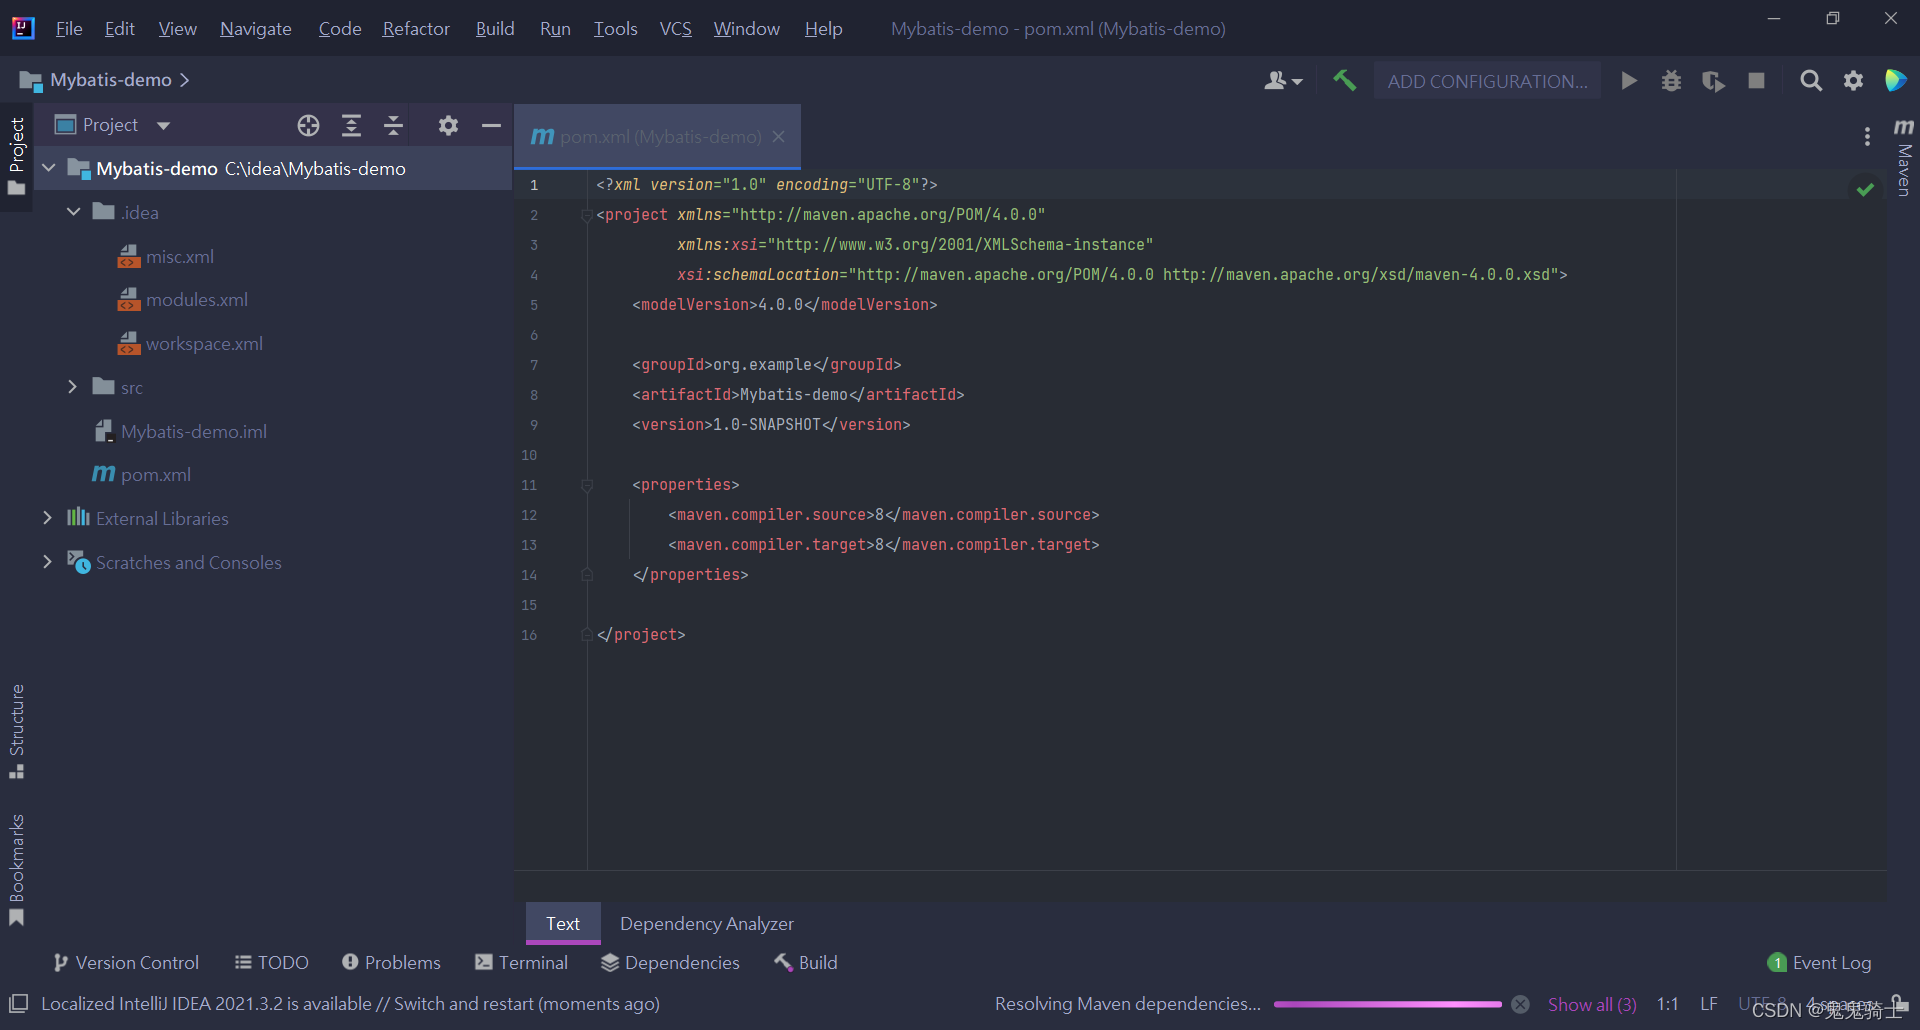Open editor tab options menu
The image size is (1920, 1030).
point(1867,136)
